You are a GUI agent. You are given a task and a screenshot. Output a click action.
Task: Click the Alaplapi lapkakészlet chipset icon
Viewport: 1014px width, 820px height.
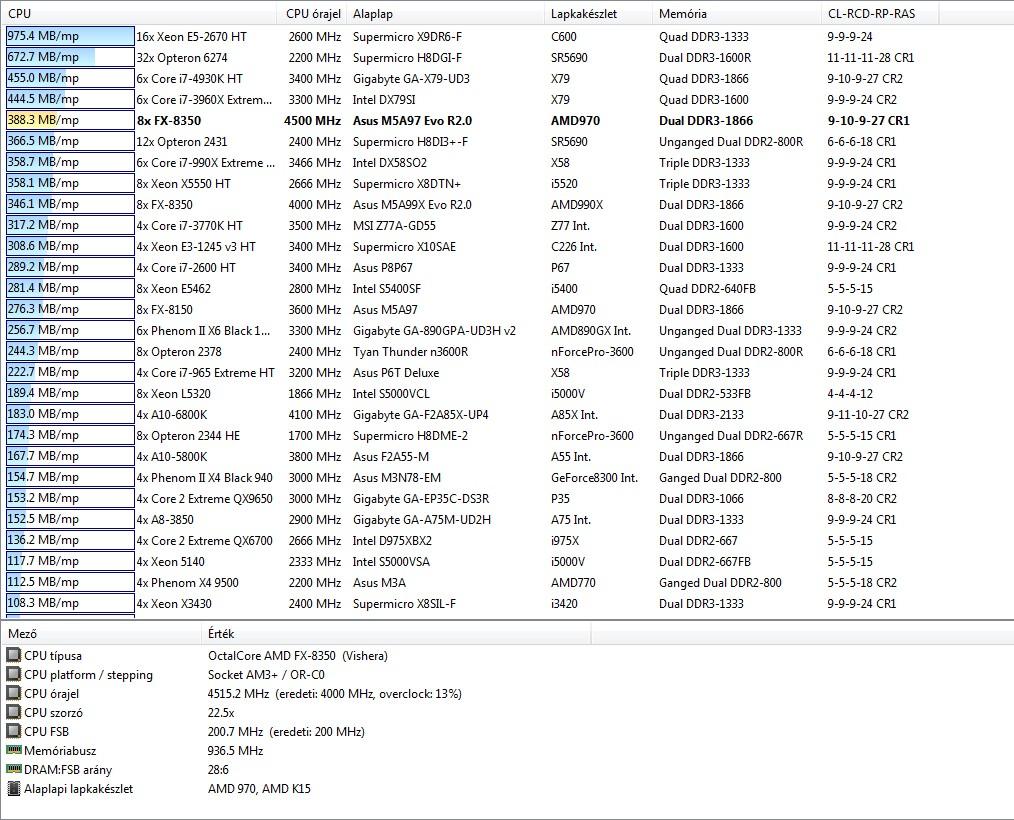tap(13, 788)
